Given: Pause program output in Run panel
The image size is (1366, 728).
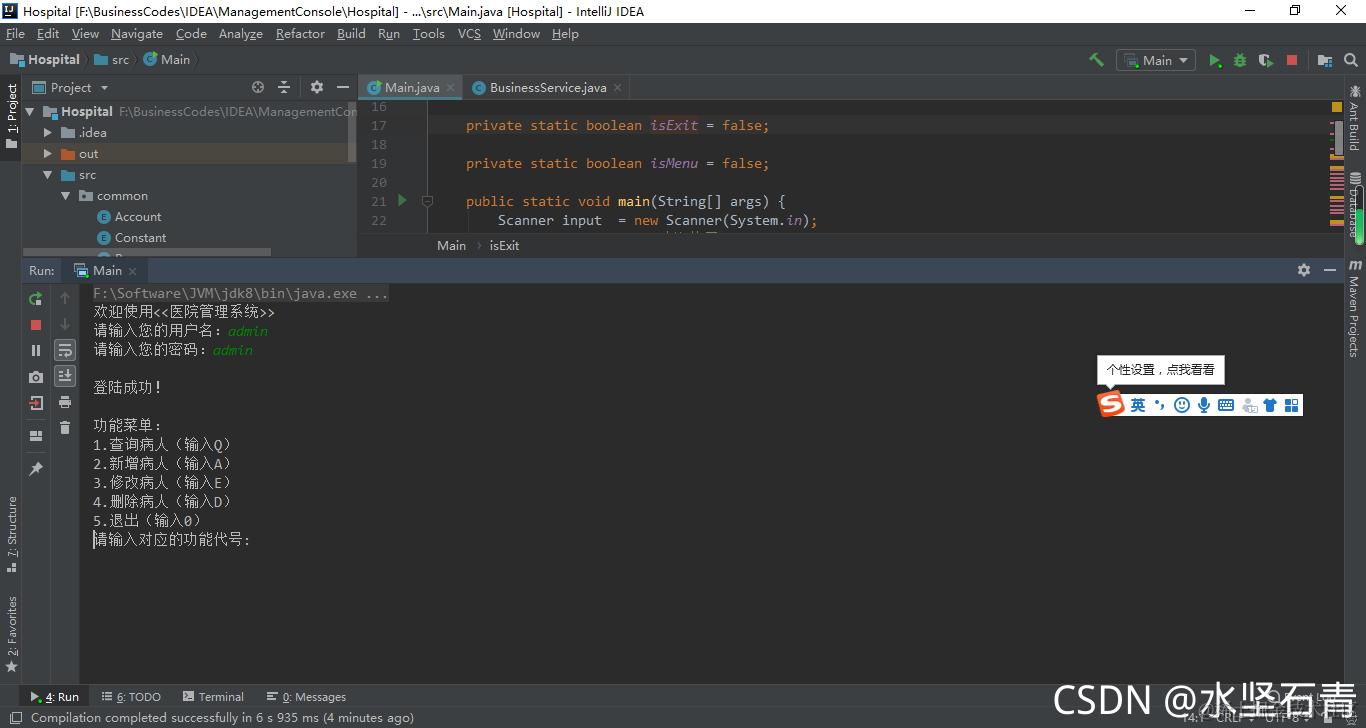Looking at the screenshot, I should 36,350.
